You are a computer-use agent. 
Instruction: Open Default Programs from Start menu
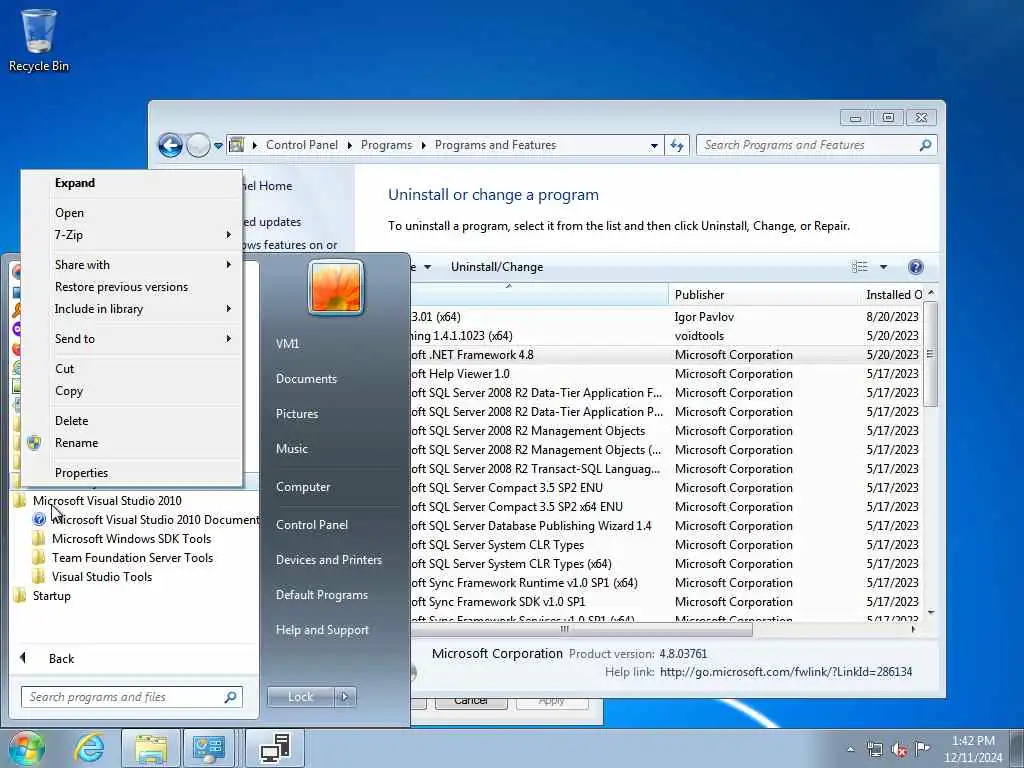pyautogui.click(x=321, y=595)
